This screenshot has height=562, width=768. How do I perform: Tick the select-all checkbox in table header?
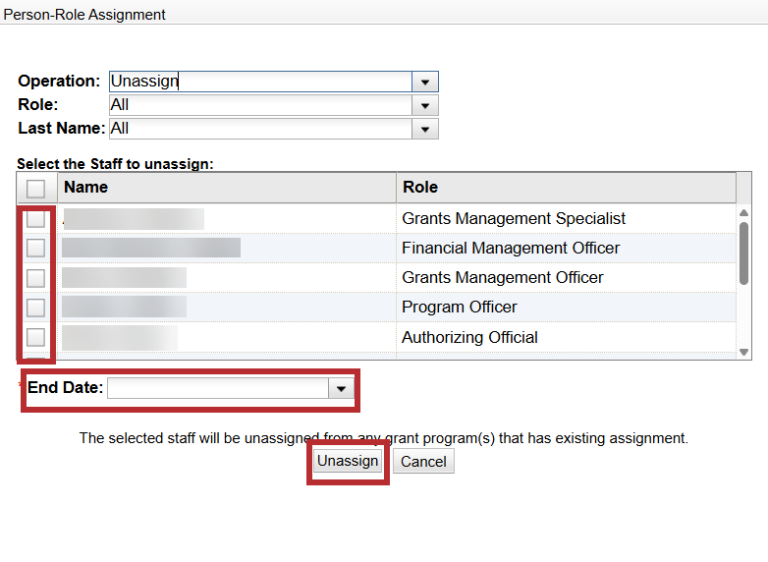[x=36, y=188]
